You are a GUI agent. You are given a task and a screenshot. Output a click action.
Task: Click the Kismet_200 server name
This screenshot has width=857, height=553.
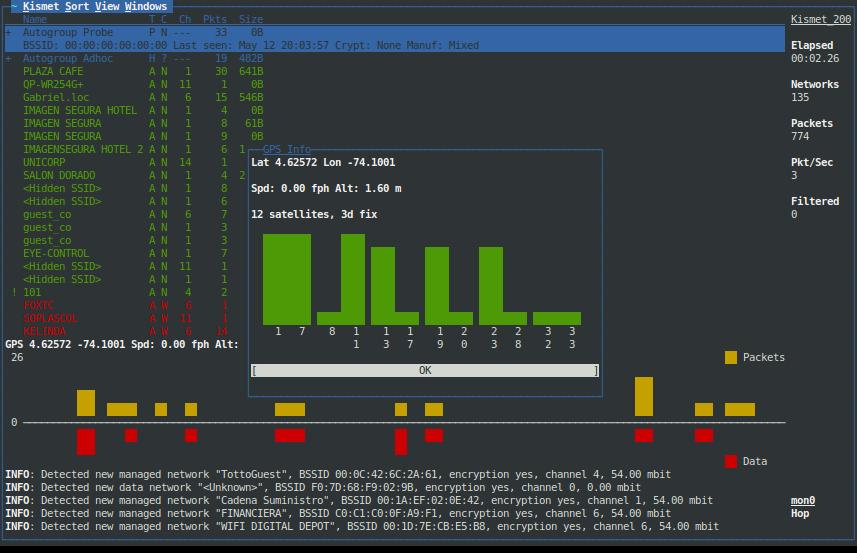(820, 19)
